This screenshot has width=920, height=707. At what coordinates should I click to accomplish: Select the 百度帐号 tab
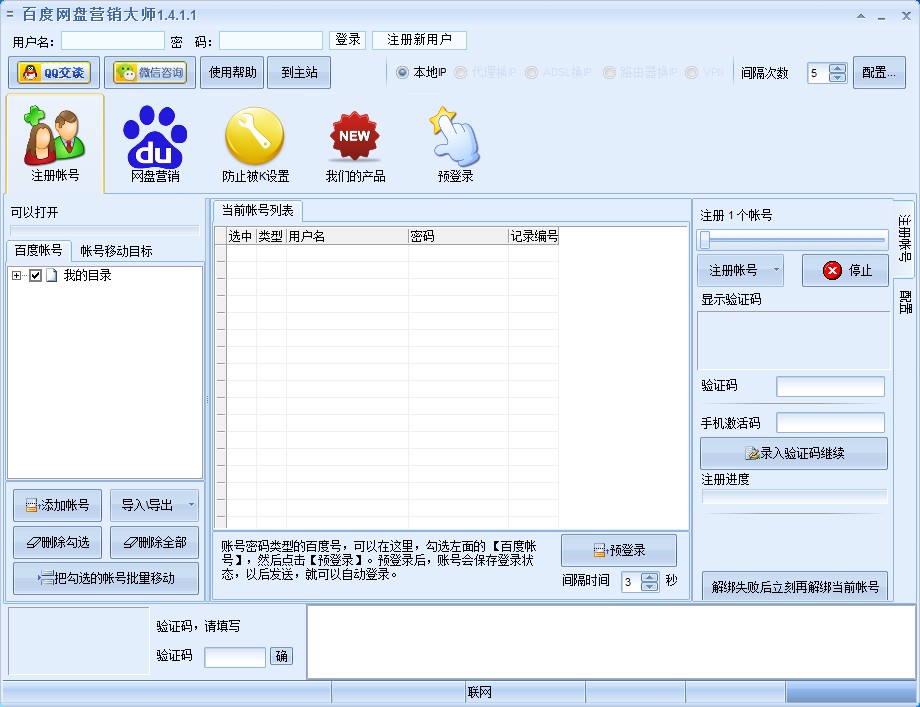coord(39,250)
